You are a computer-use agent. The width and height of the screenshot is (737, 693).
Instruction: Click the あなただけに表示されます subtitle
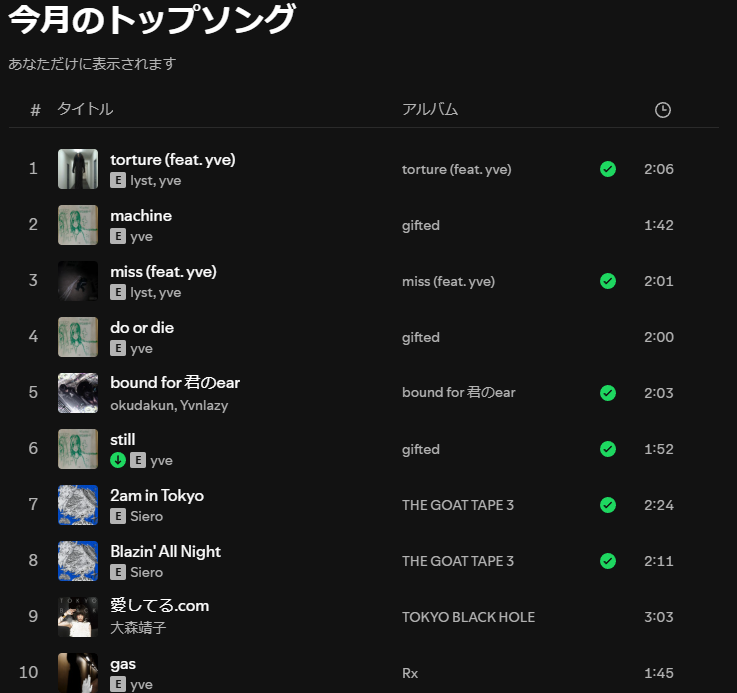[92, 63]
